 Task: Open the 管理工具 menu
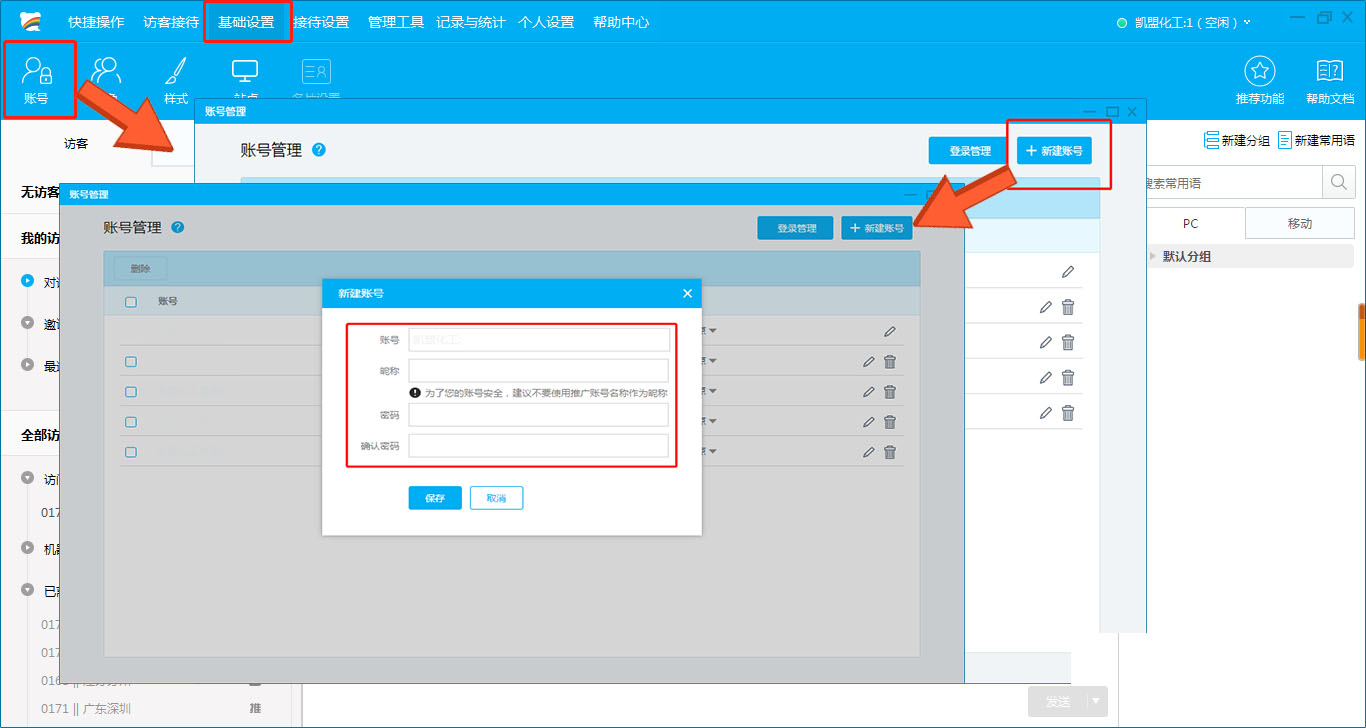coord(396,22)
